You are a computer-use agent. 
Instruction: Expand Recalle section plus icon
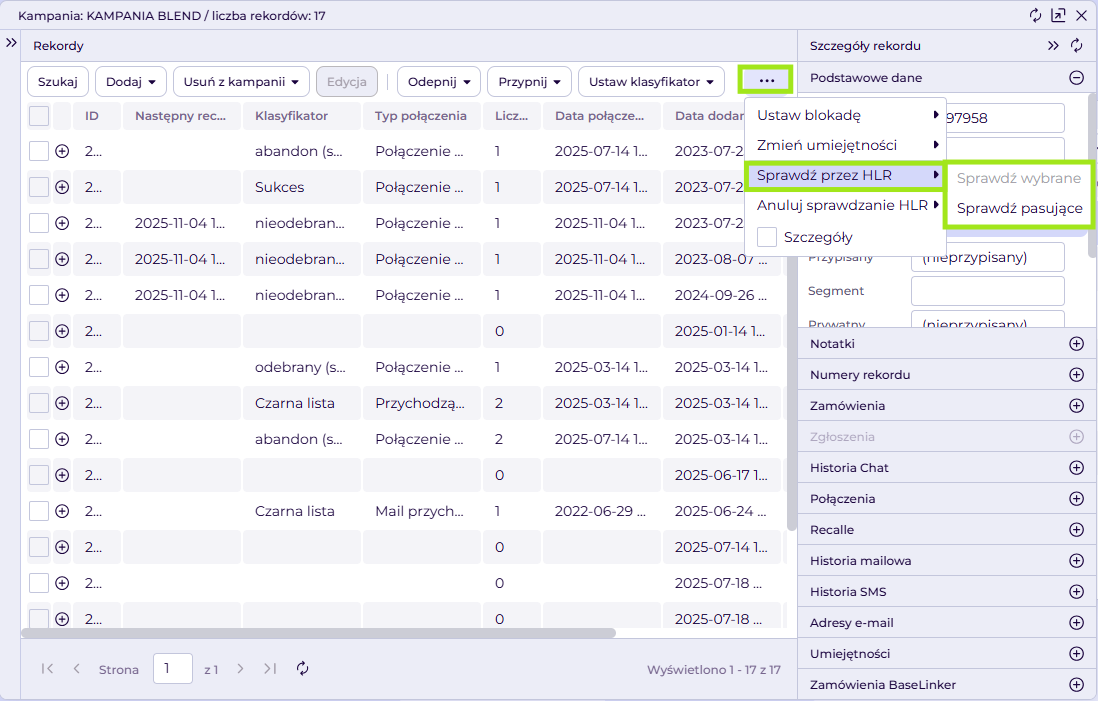(x=1077, y=529)
